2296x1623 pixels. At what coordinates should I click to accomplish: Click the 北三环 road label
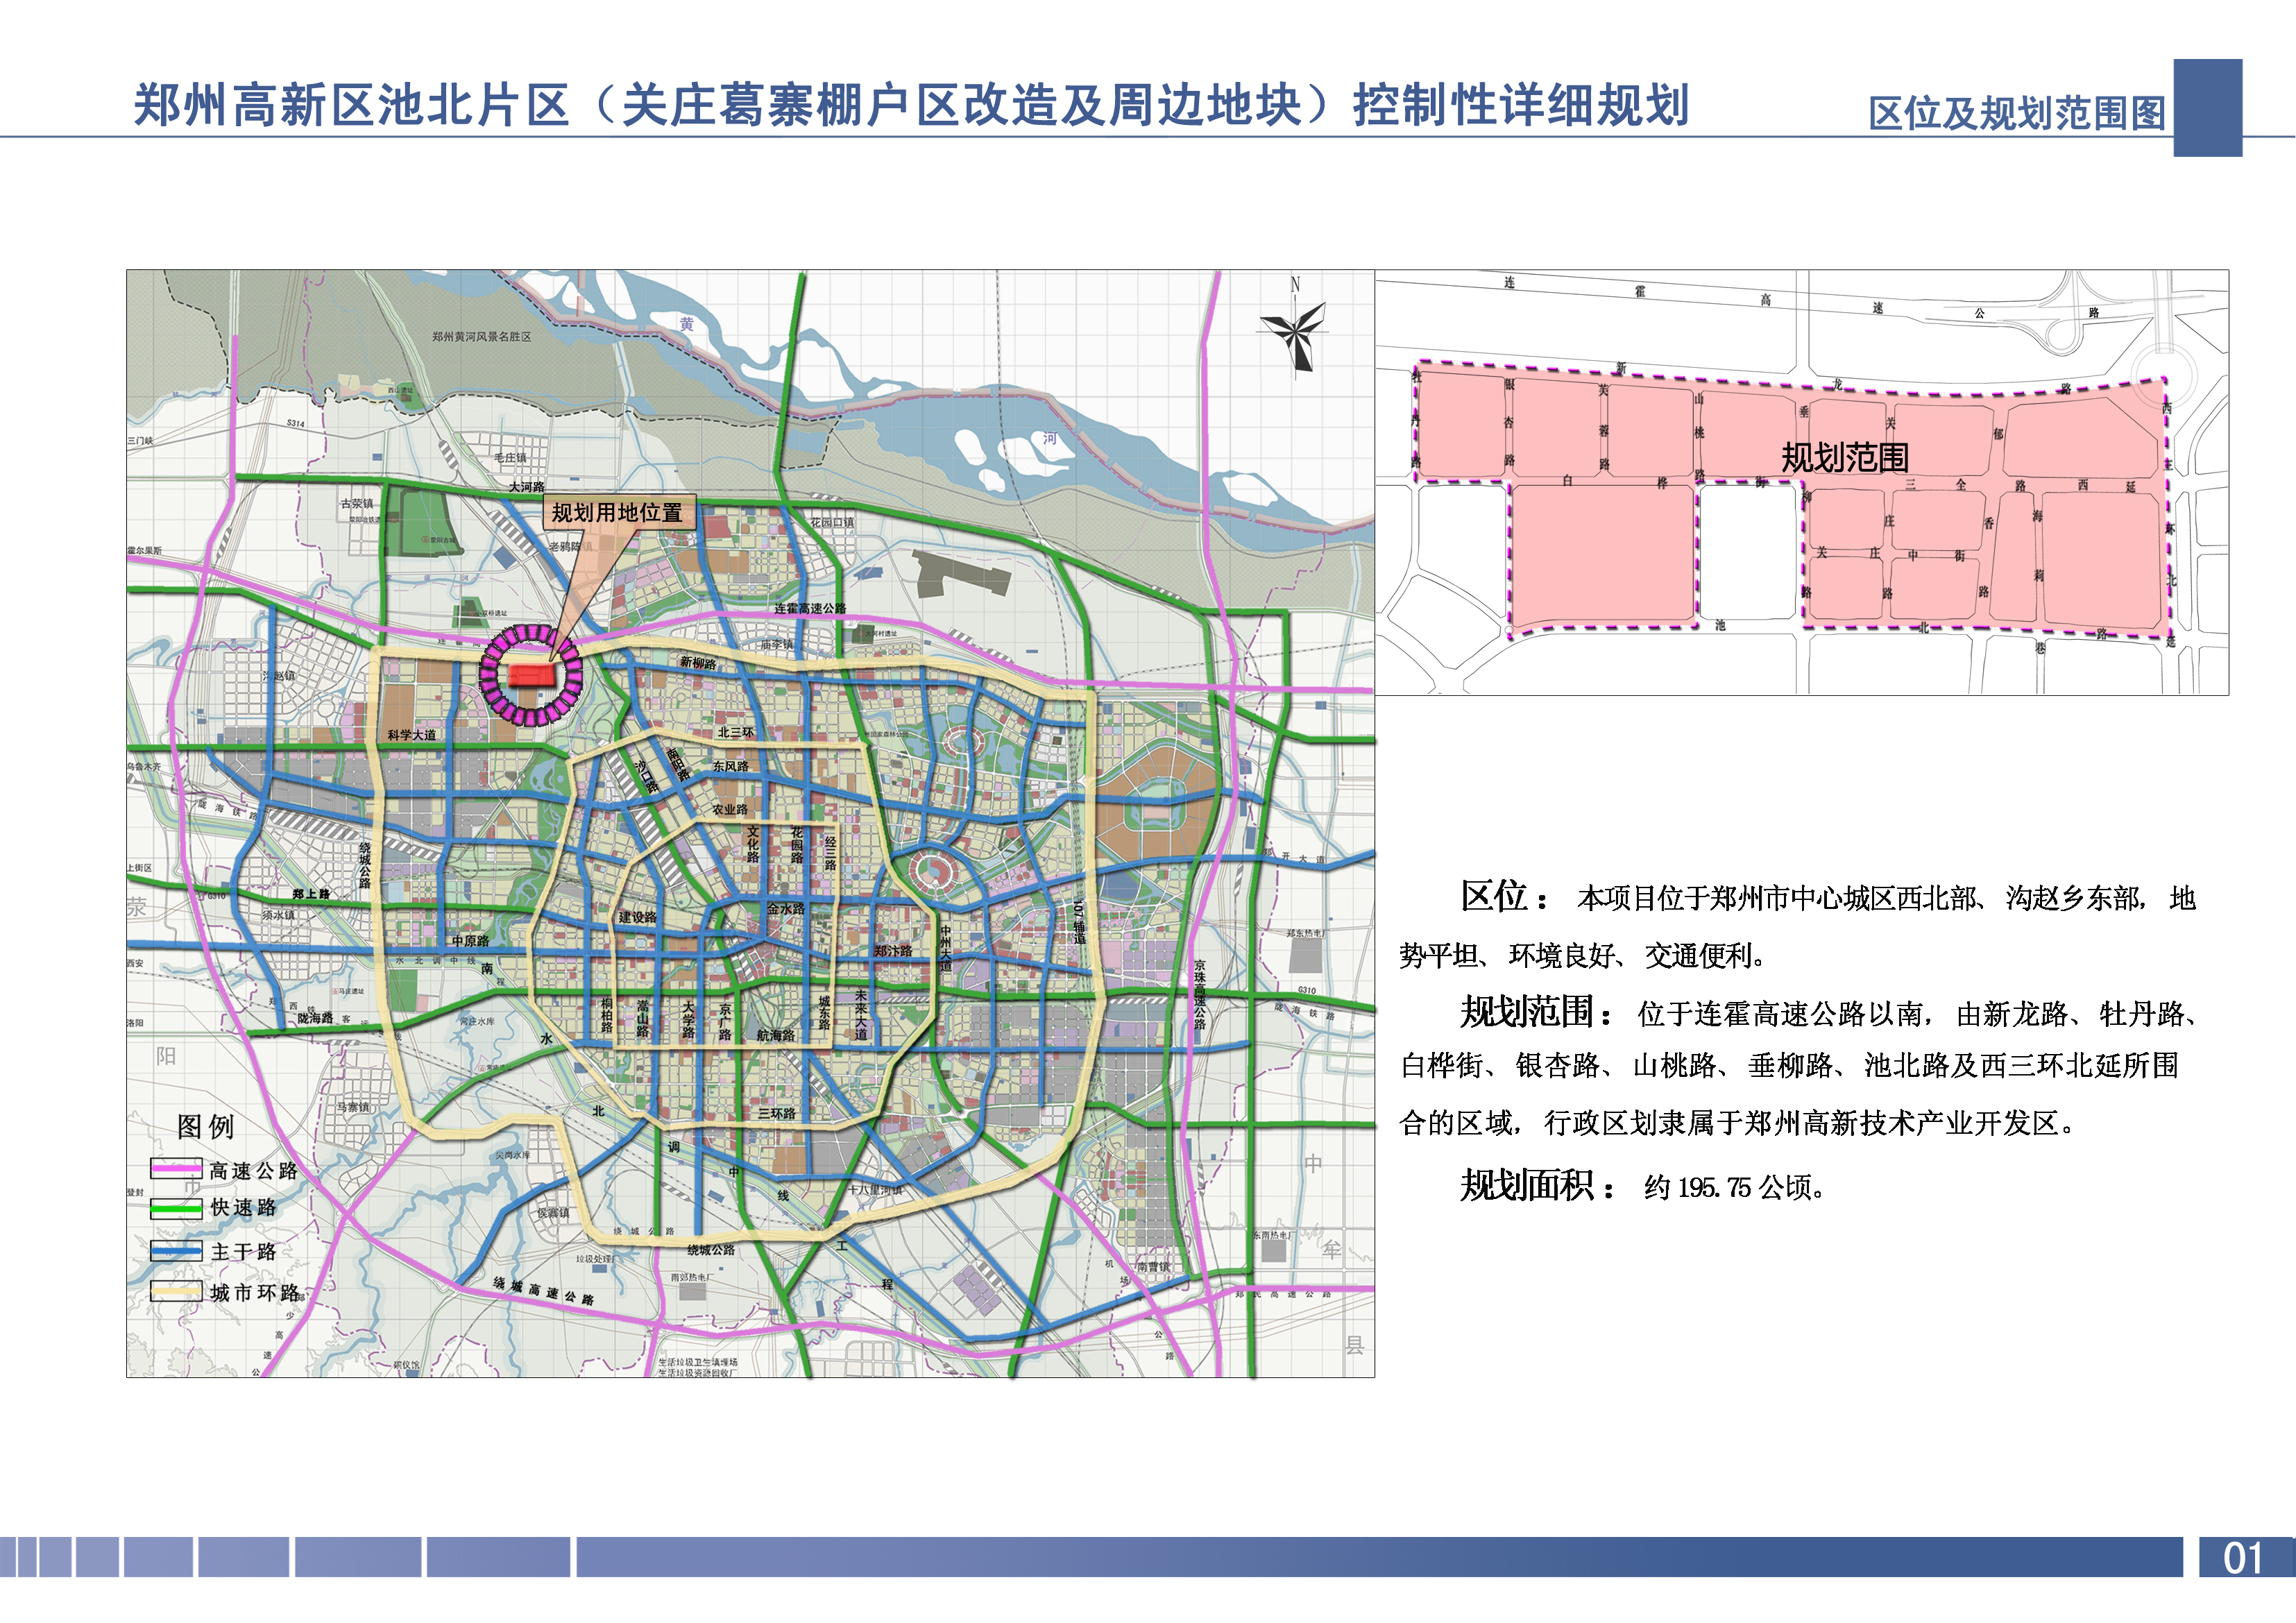pyautogui.click(x=735, y=732)
